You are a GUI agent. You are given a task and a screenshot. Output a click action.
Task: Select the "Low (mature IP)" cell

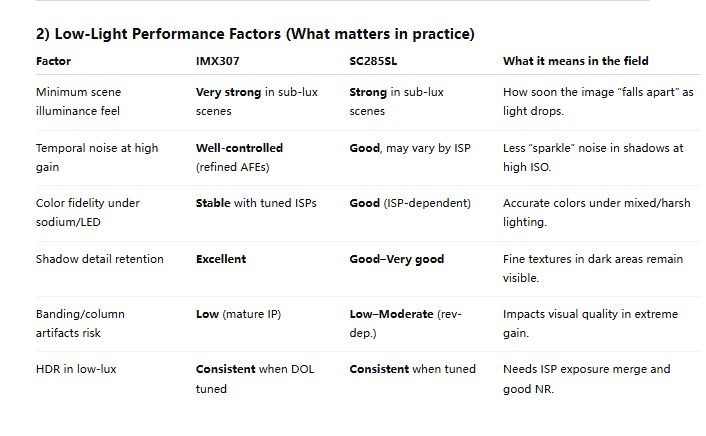pyautogui.click(x=239, y=314)
